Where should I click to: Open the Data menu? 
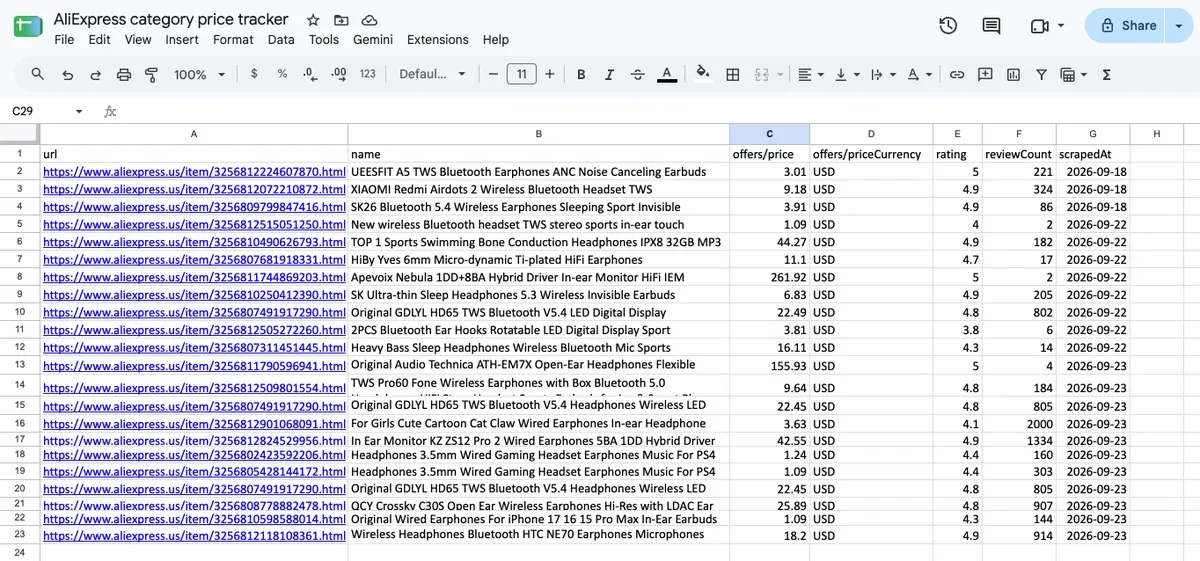[x=281, y=40]
